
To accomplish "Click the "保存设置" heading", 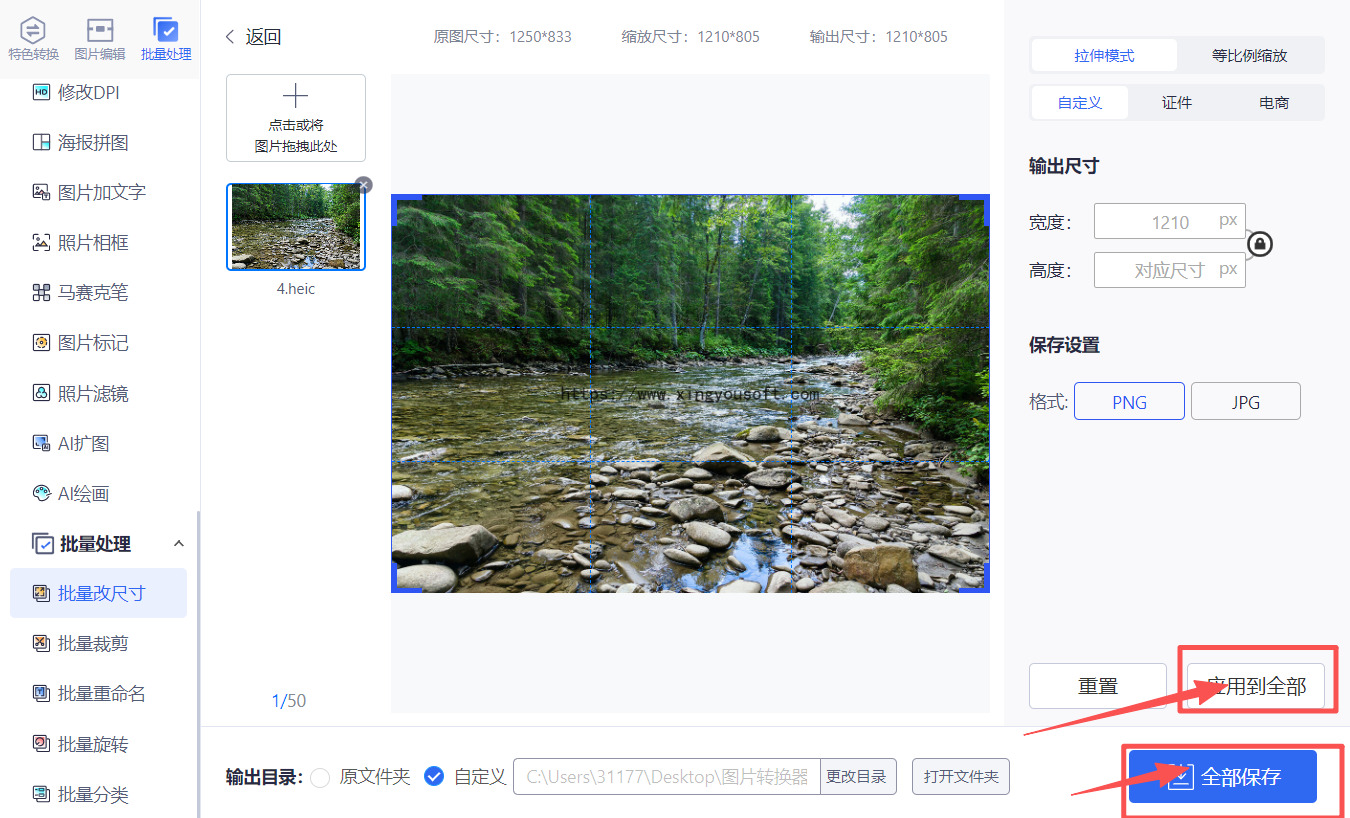I will pos(1064,345).
